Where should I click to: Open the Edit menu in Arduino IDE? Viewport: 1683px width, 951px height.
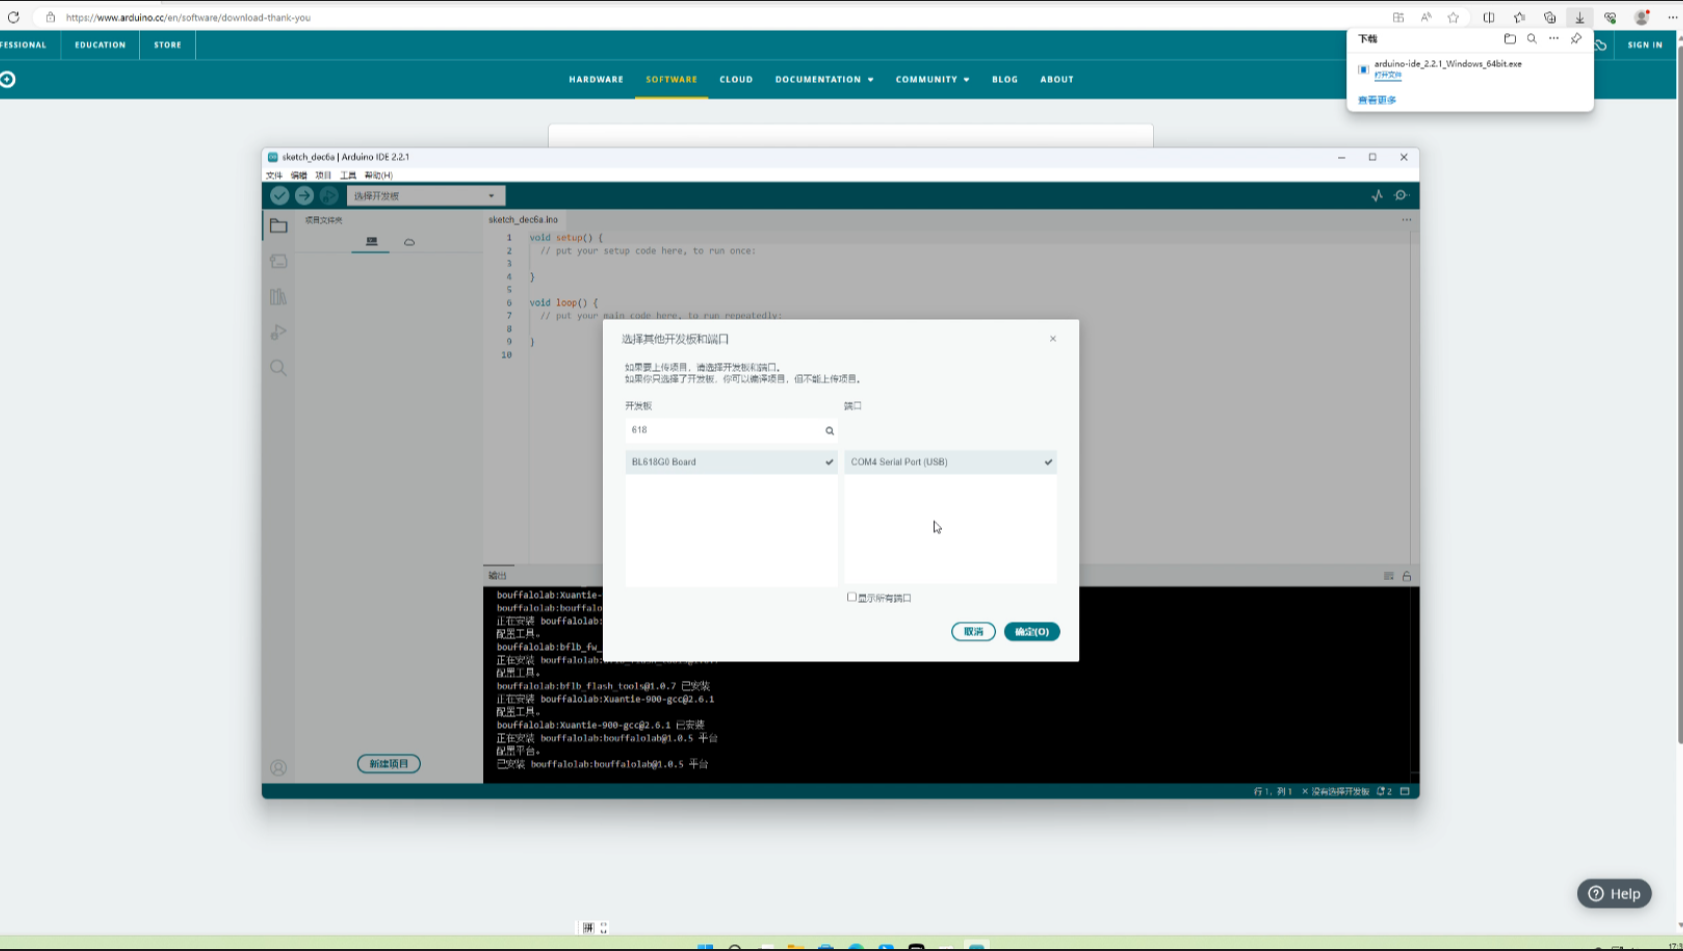point(299,175)
